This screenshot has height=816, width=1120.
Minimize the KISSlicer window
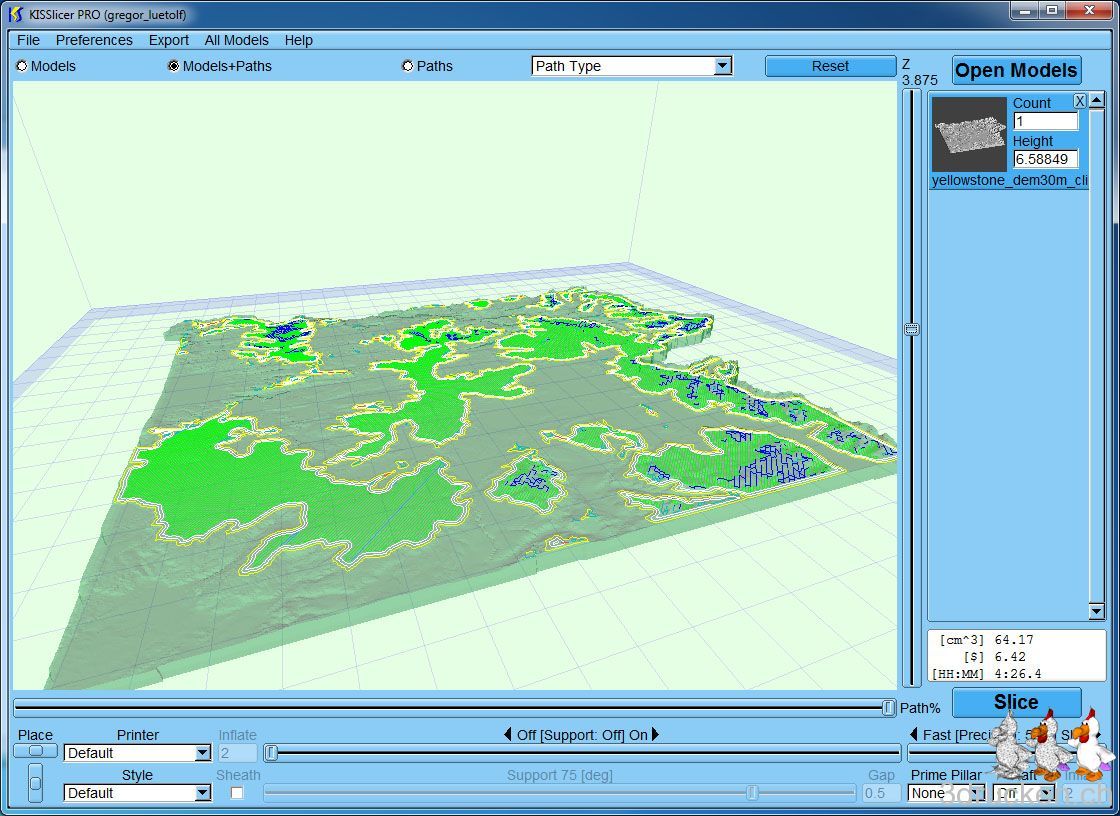pos(1025,10)
